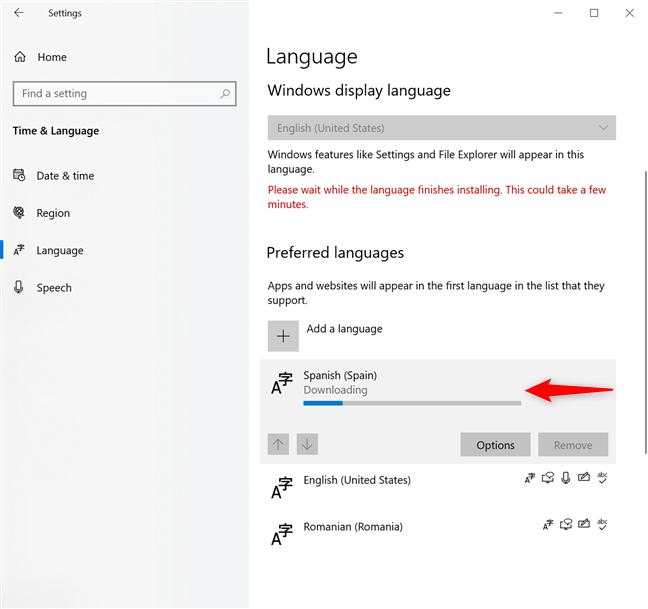Focus the Find a setting search box
Image resolution: width=648 pixels, height=609 pixels.
click(x=124, y=94)
